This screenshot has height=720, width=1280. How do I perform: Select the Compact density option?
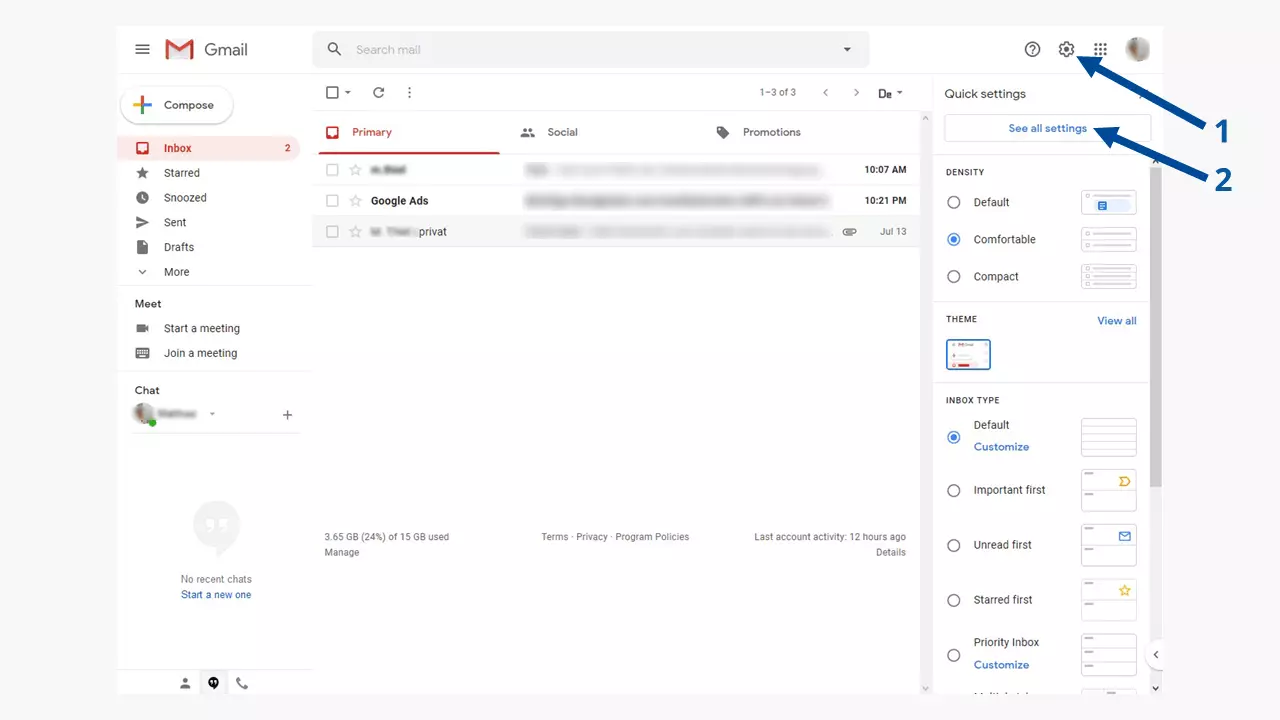click(953, 277)
